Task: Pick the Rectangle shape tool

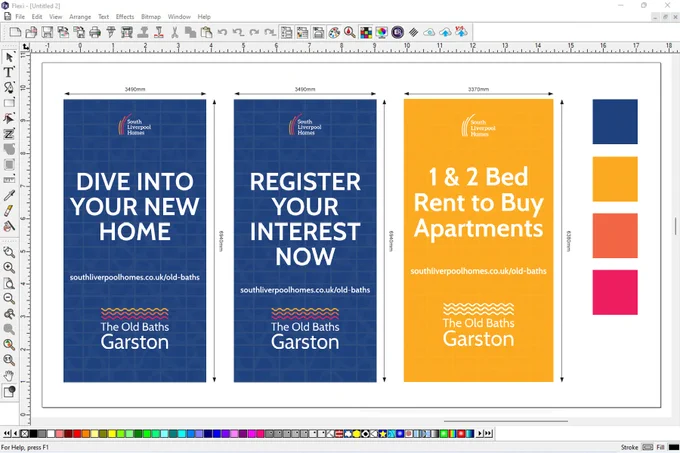Action: 9,103
